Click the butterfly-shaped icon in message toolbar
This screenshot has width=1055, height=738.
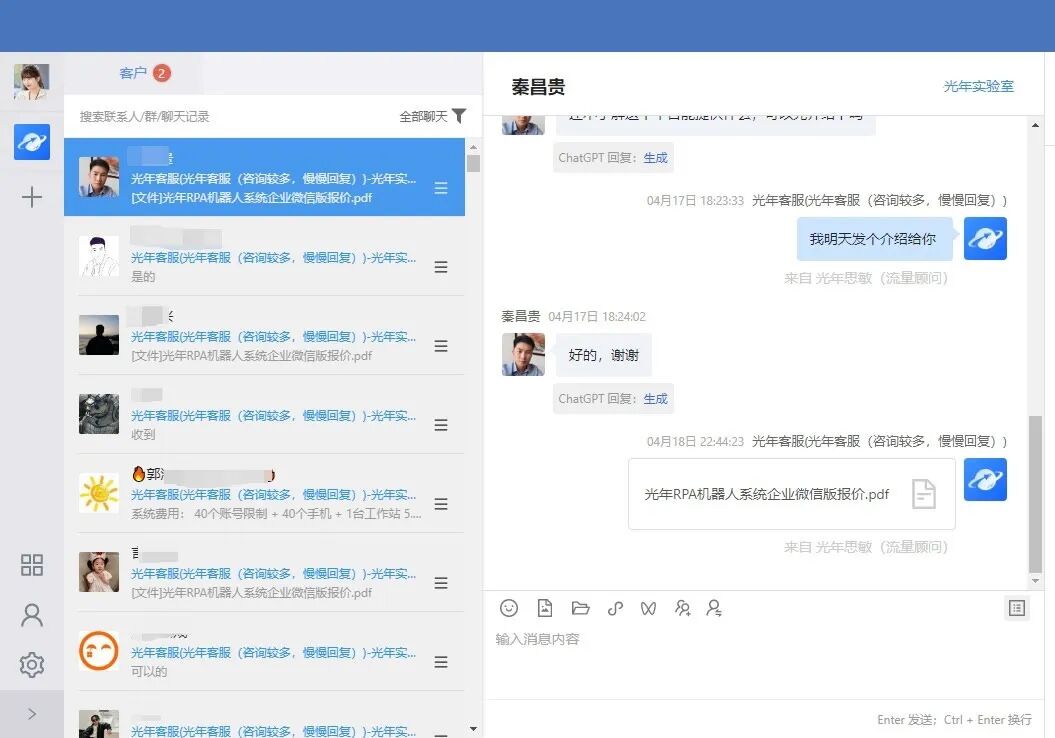pyautogui.click(x=648, y=609)
